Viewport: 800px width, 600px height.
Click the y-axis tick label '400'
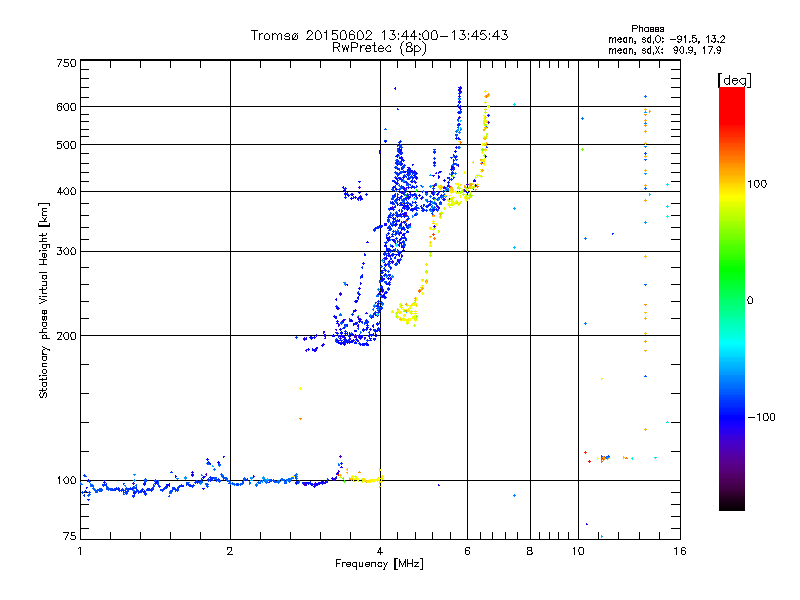[66, 192]
